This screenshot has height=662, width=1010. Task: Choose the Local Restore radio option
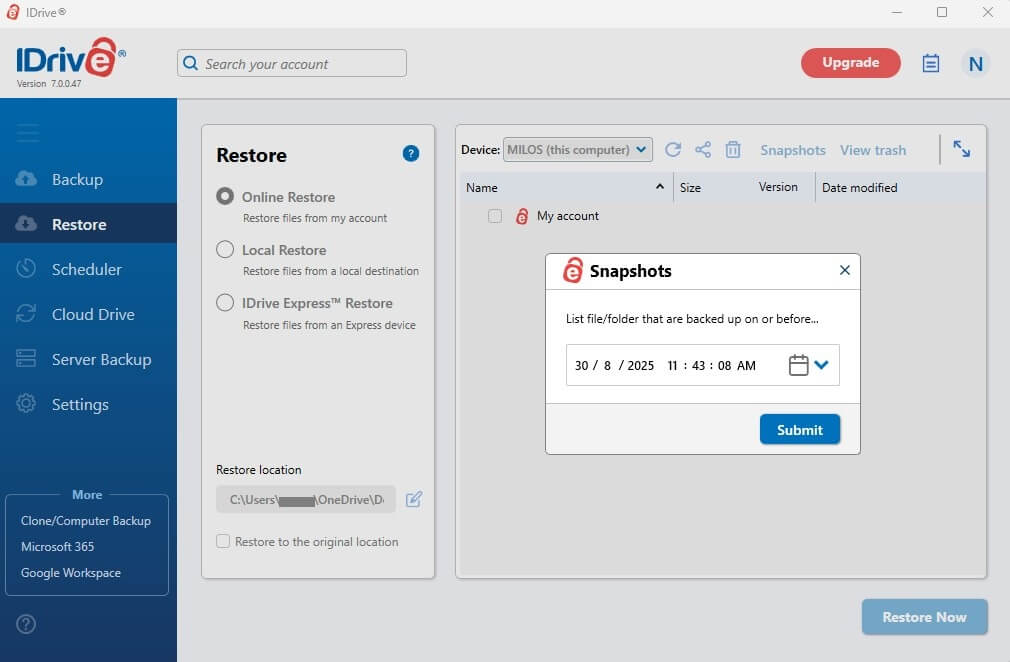(x=225, y=250)
